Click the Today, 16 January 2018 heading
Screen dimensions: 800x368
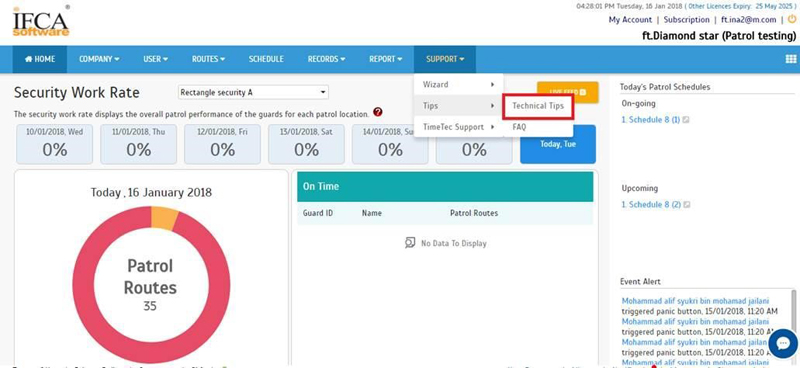click(x=152, y=192)
